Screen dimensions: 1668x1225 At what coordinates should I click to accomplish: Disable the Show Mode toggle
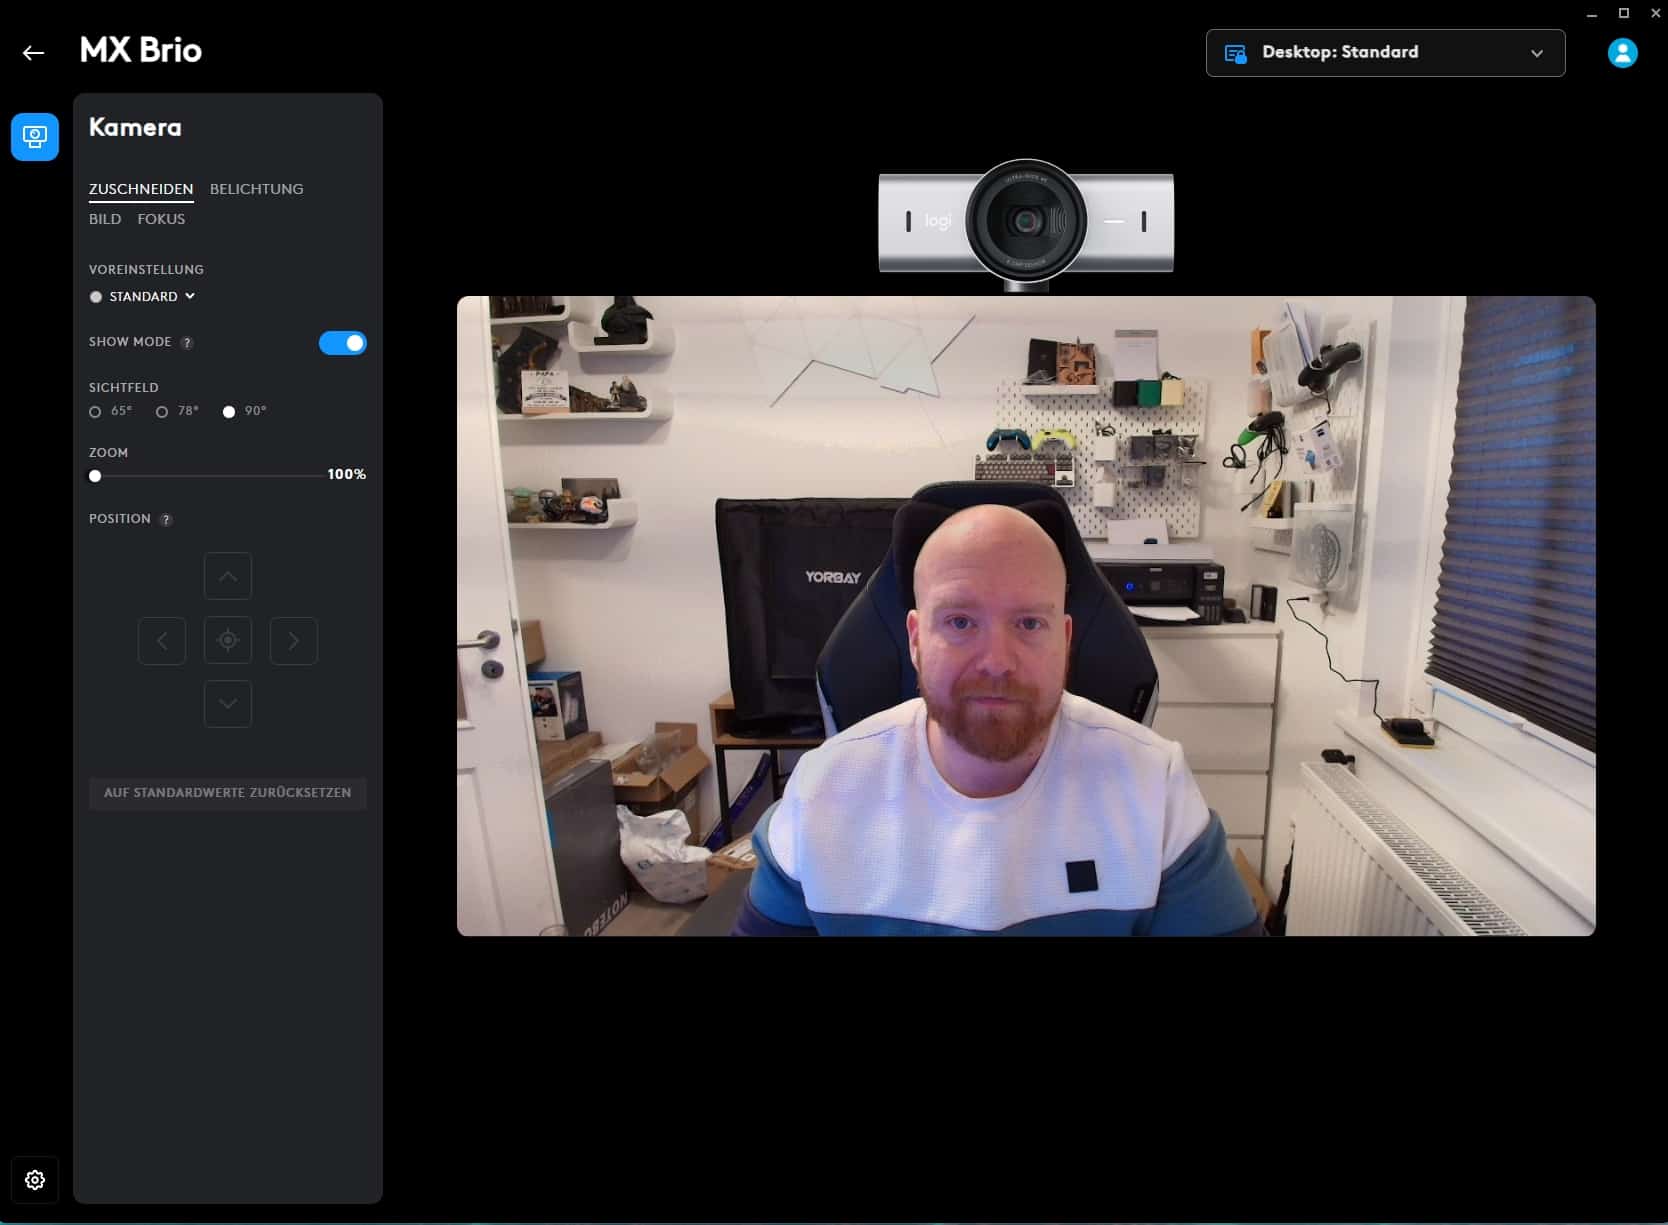pyautogui.click(x=342, y=343)
